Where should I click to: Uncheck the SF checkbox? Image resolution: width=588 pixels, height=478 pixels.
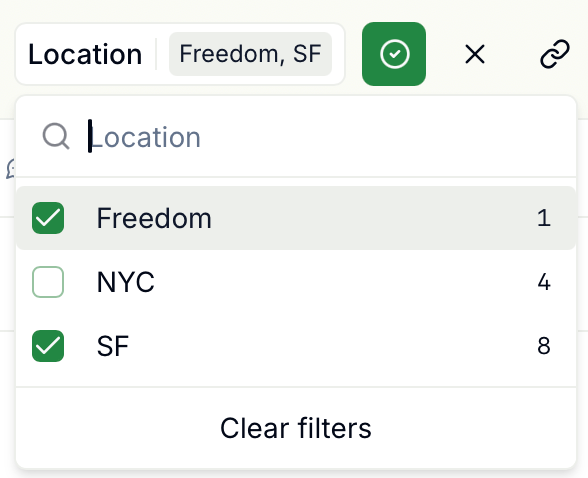pos(48,346)
